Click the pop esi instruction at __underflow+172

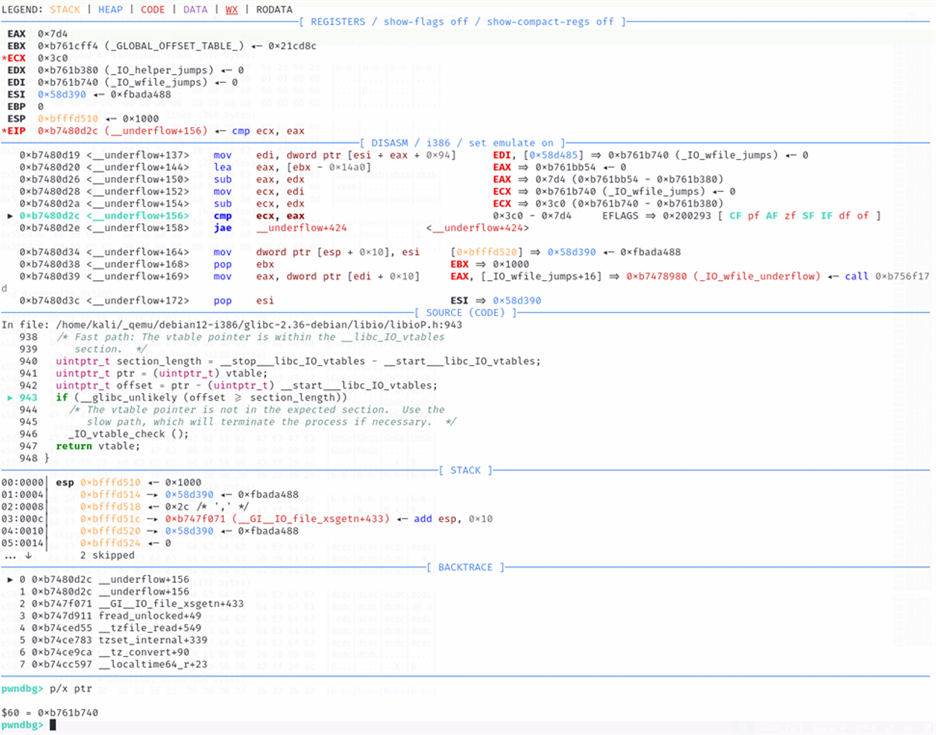(x=244, y=300)
